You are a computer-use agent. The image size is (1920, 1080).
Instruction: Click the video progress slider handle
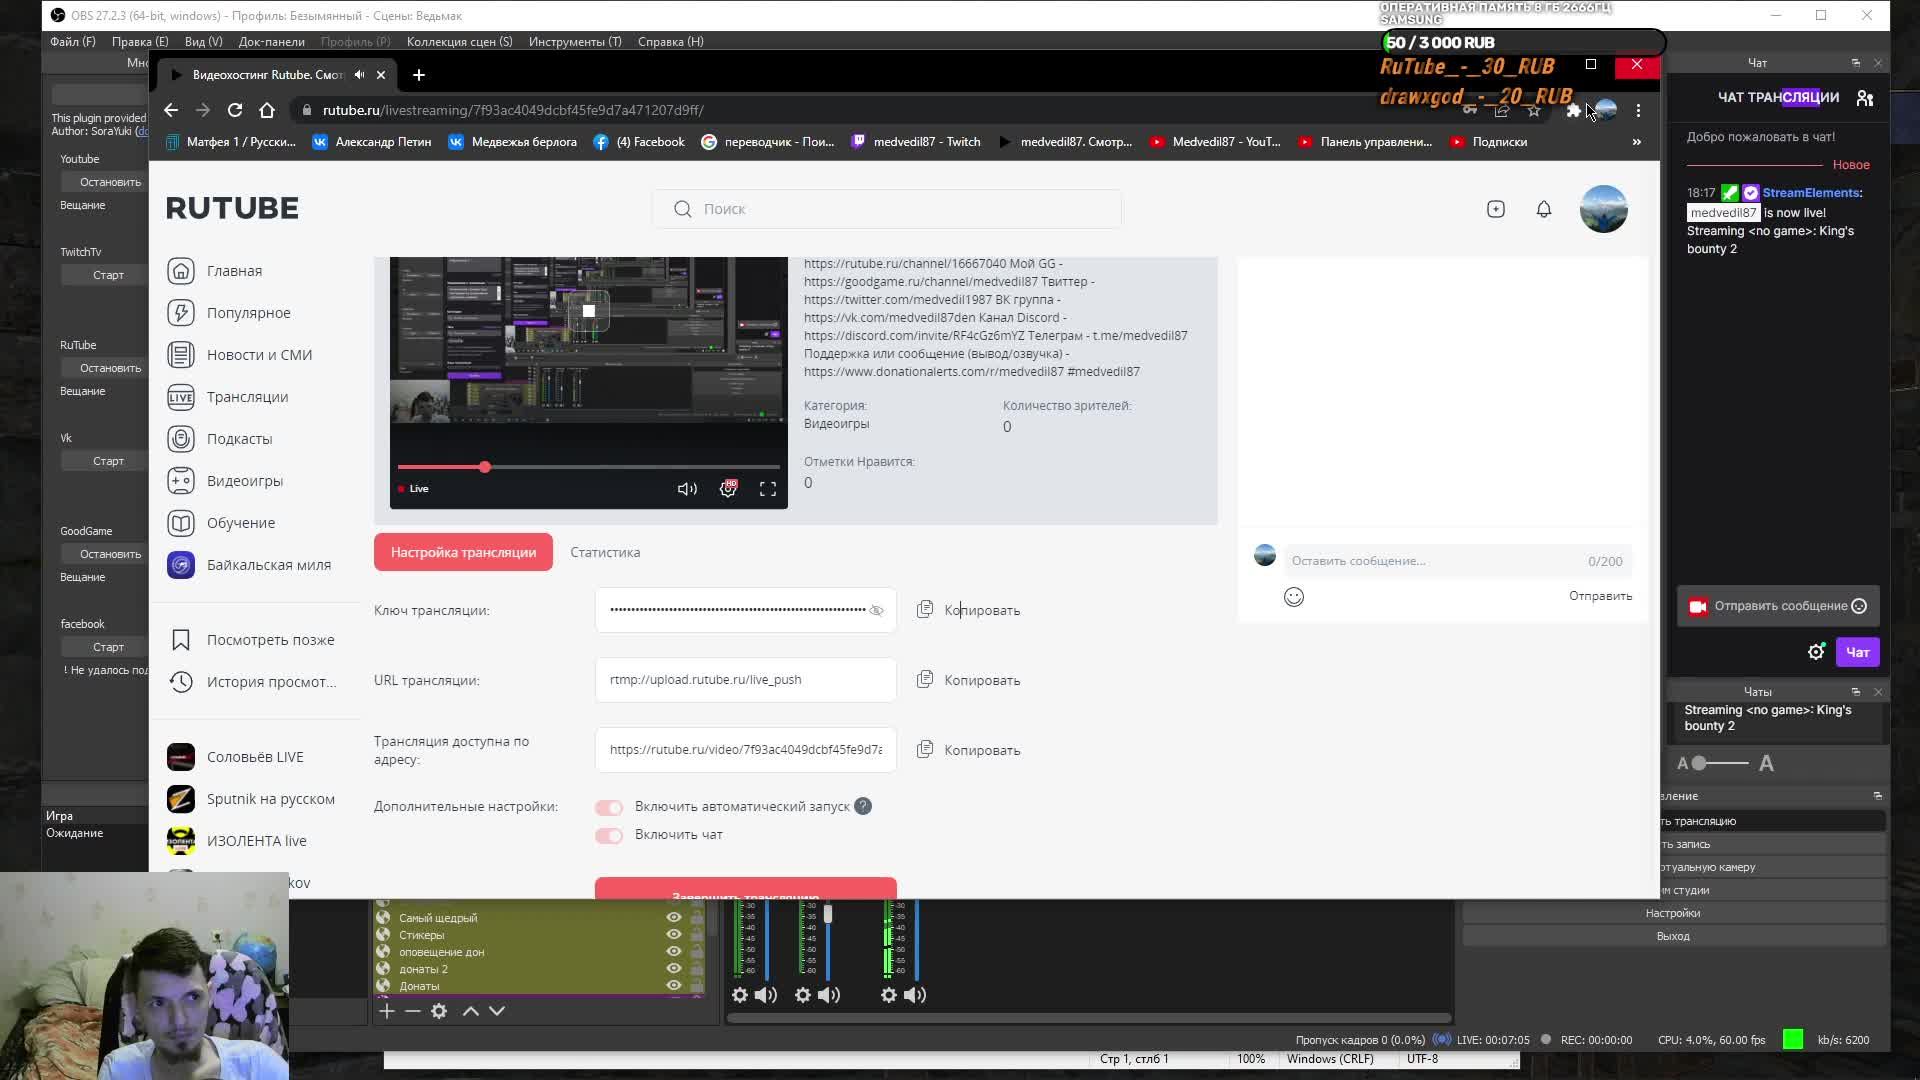pos(484,467)
